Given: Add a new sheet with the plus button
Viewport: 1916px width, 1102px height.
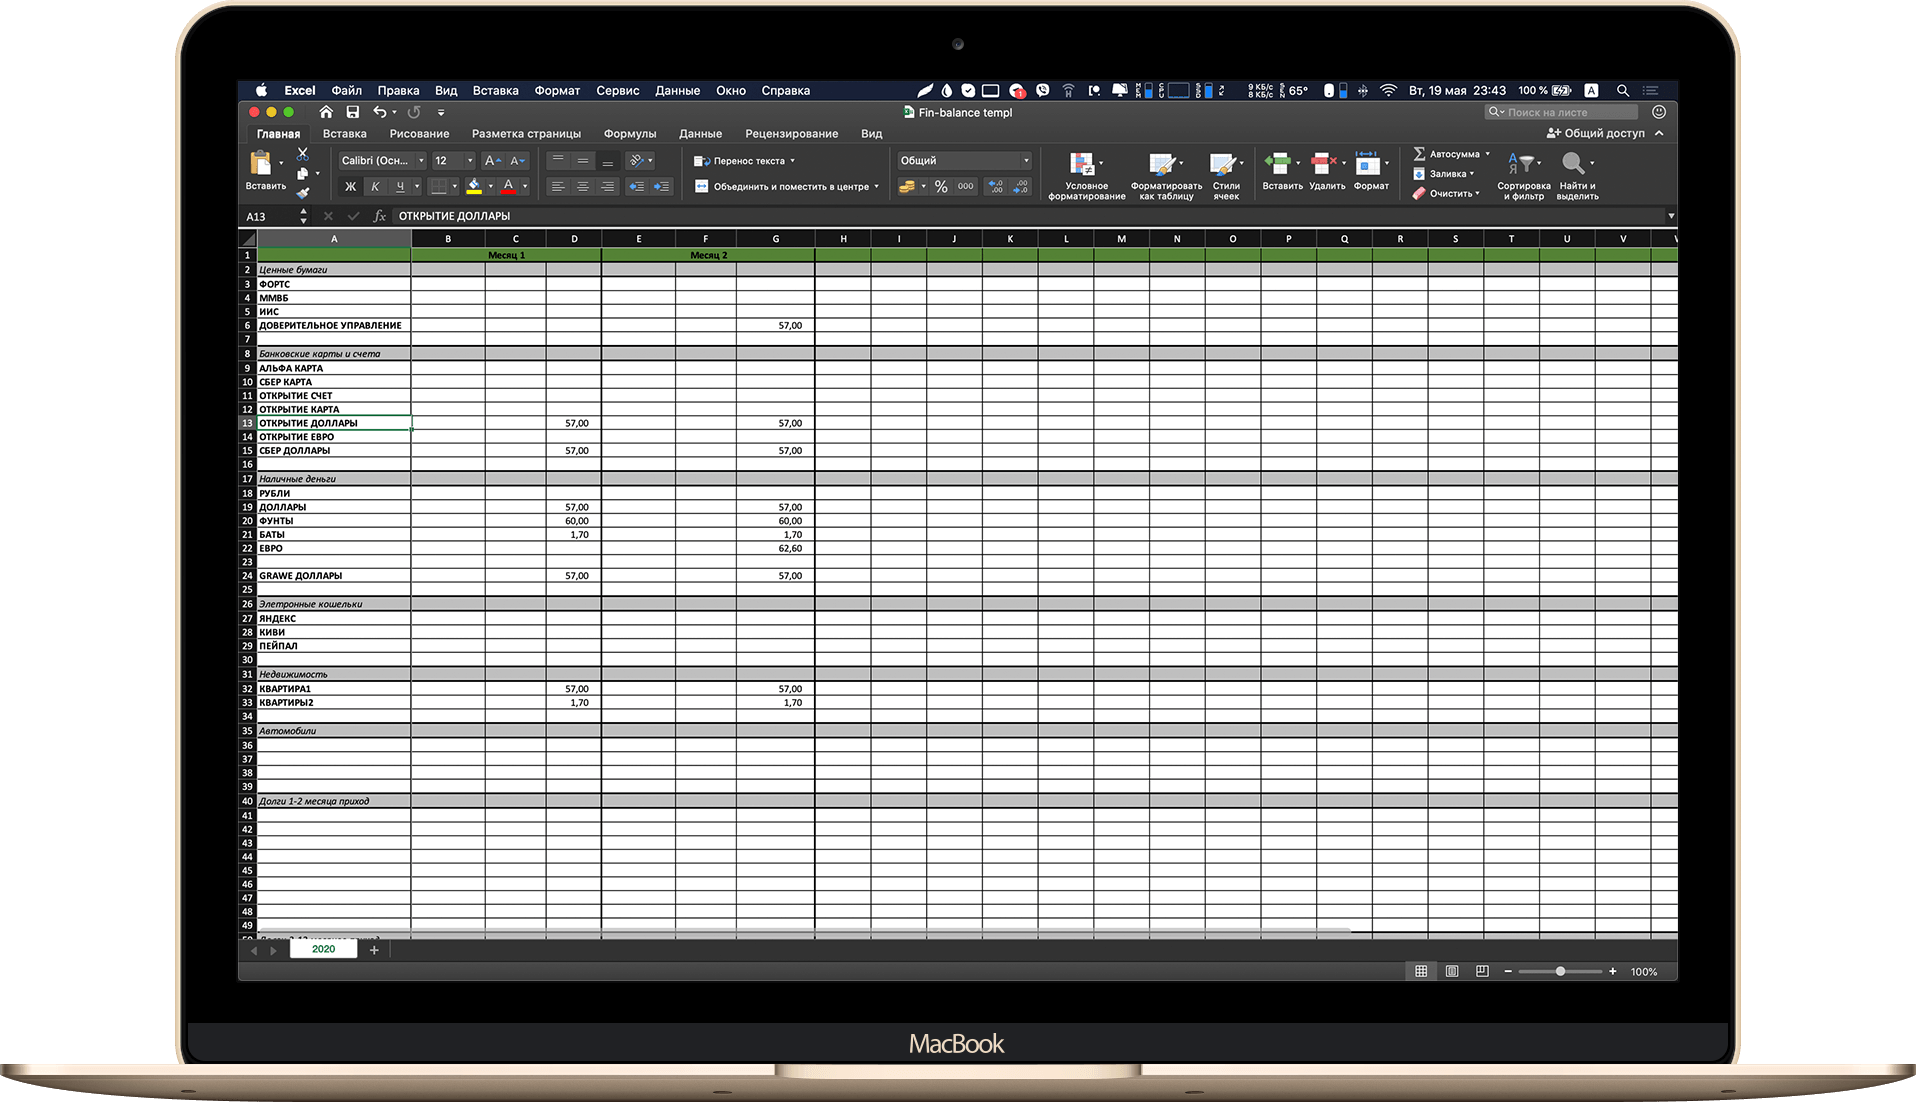Looking at the screenshot, I should pos(374,950).
